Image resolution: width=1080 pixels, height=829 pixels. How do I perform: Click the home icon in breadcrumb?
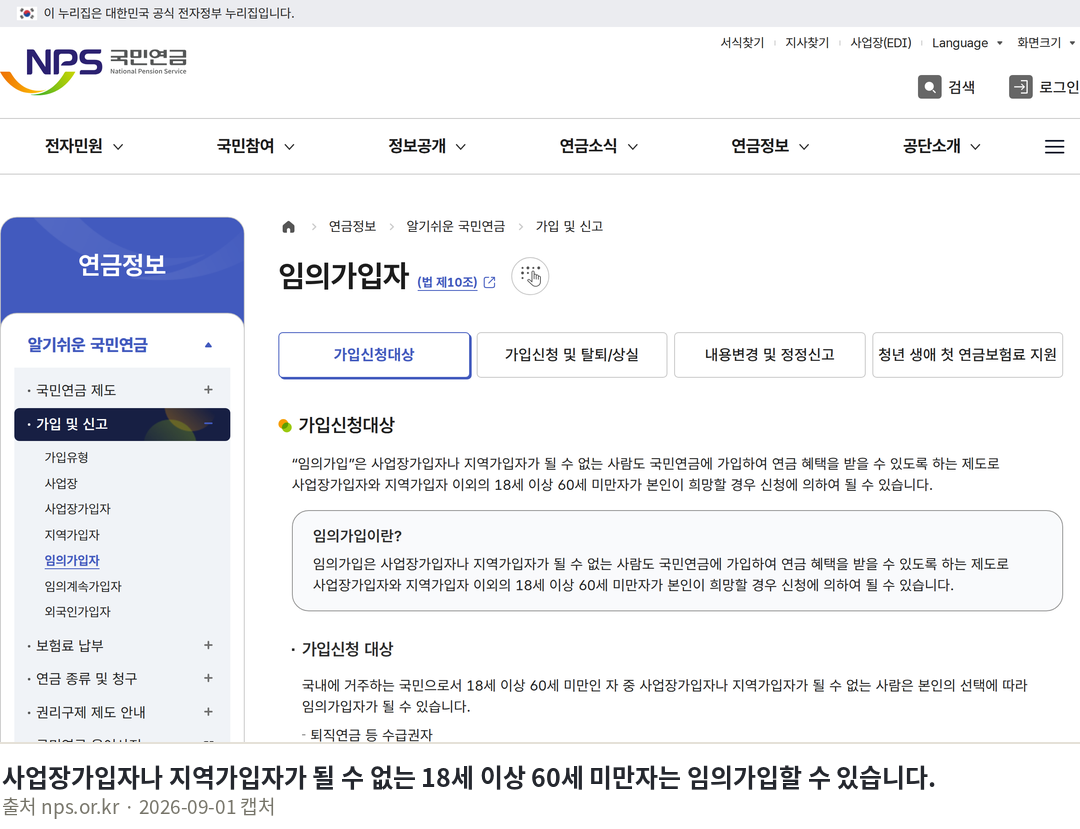click(x=289, y=227)
